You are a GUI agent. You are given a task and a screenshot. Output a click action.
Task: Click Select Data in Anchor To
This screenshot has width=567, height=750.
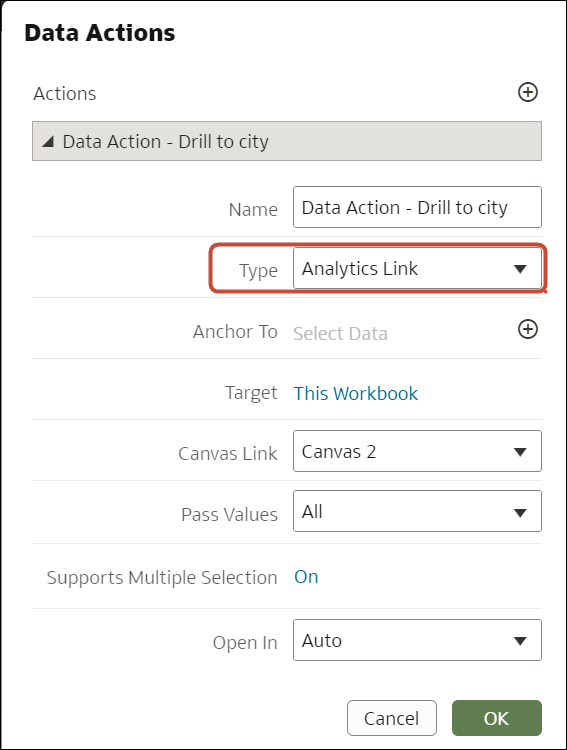[340, 333]
